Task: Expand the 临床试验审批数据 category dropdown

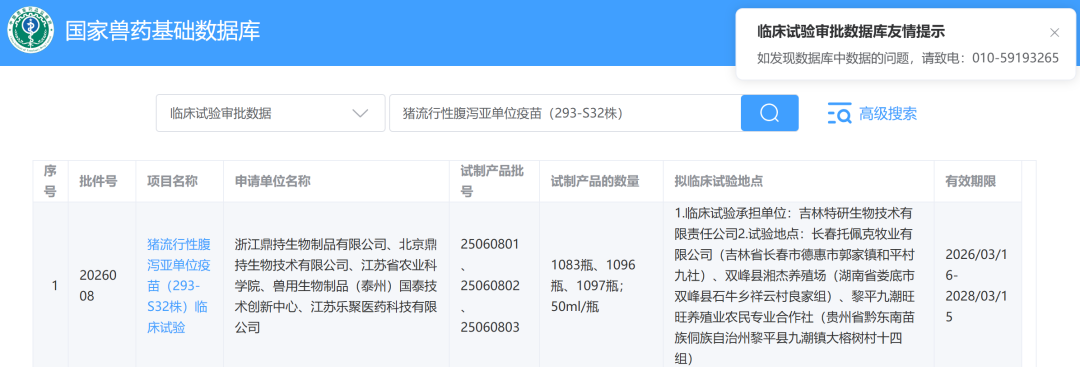Action: pyautogui.click(x=271, y=113)
